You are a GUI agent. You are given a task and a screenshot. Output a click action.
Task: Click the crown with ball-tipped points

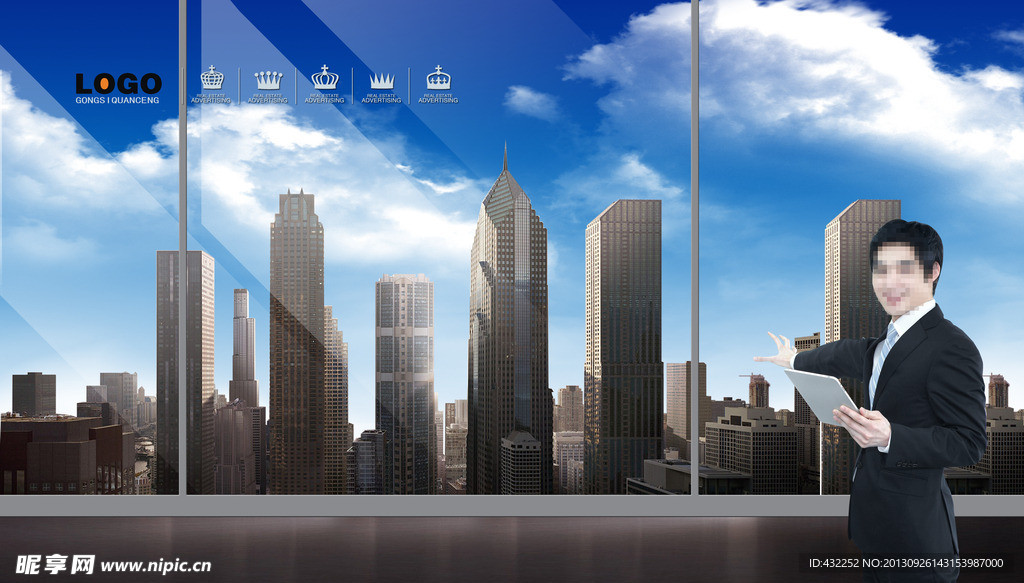pyautogui.click(x=268, y=80)
